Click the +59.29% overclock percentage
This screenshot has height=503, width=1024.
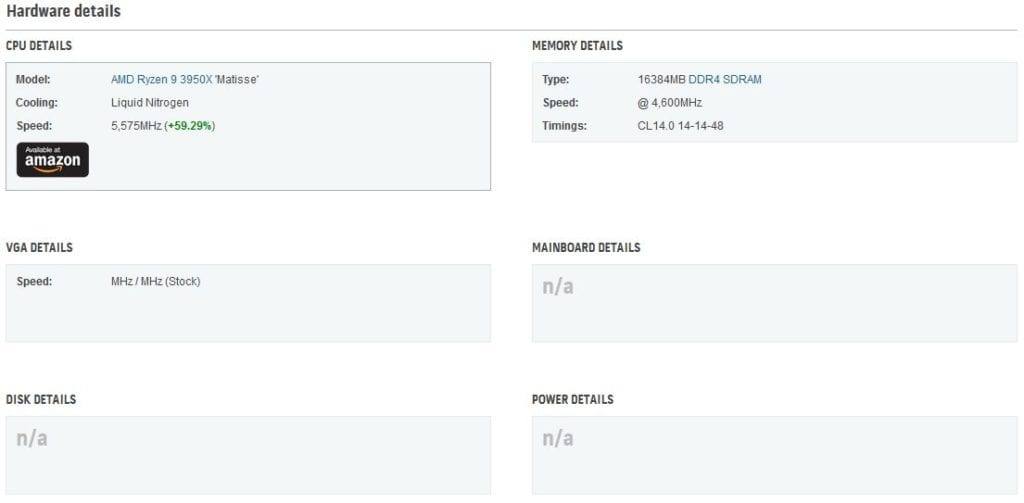[x=189, y=126]
